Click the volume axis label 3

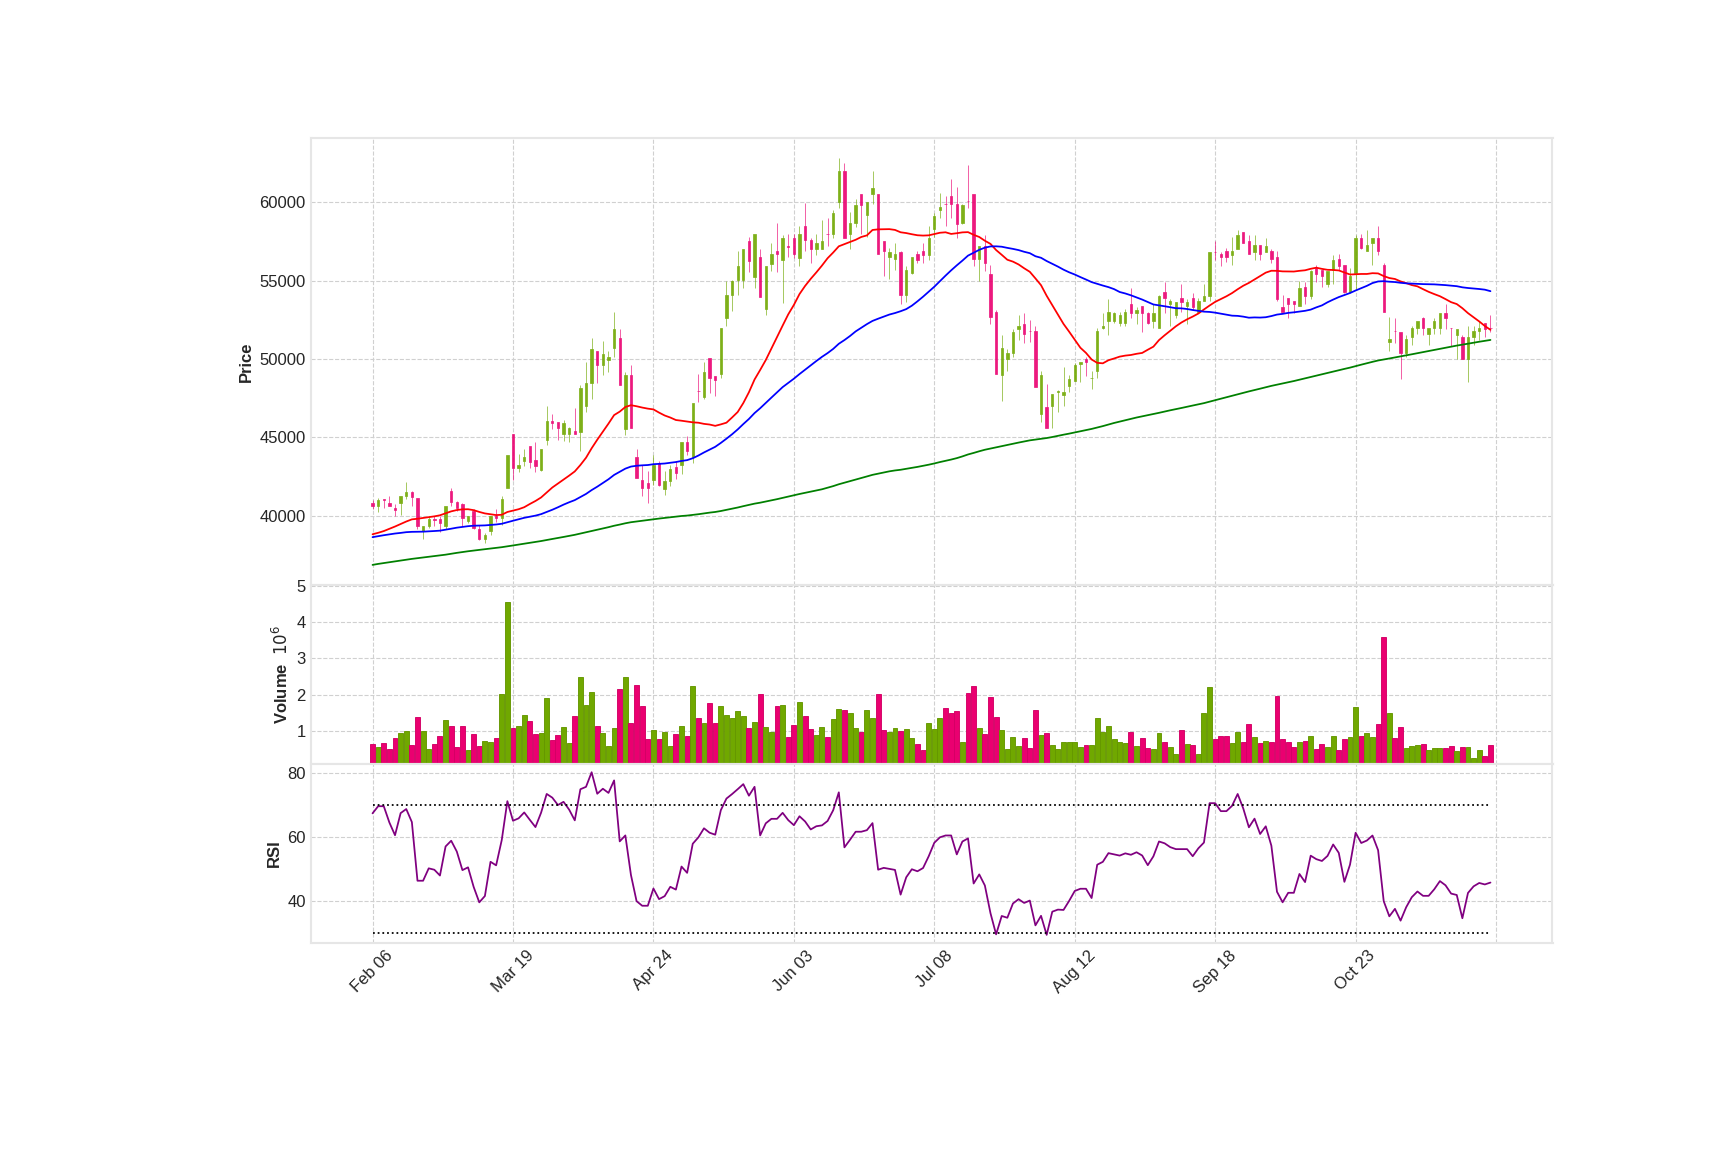point(301,659)
